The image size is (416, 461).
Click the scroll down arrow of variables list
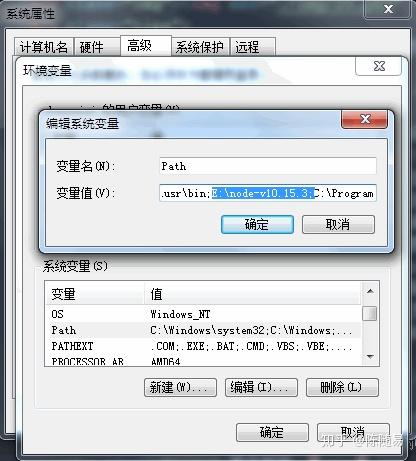(370, 357)
